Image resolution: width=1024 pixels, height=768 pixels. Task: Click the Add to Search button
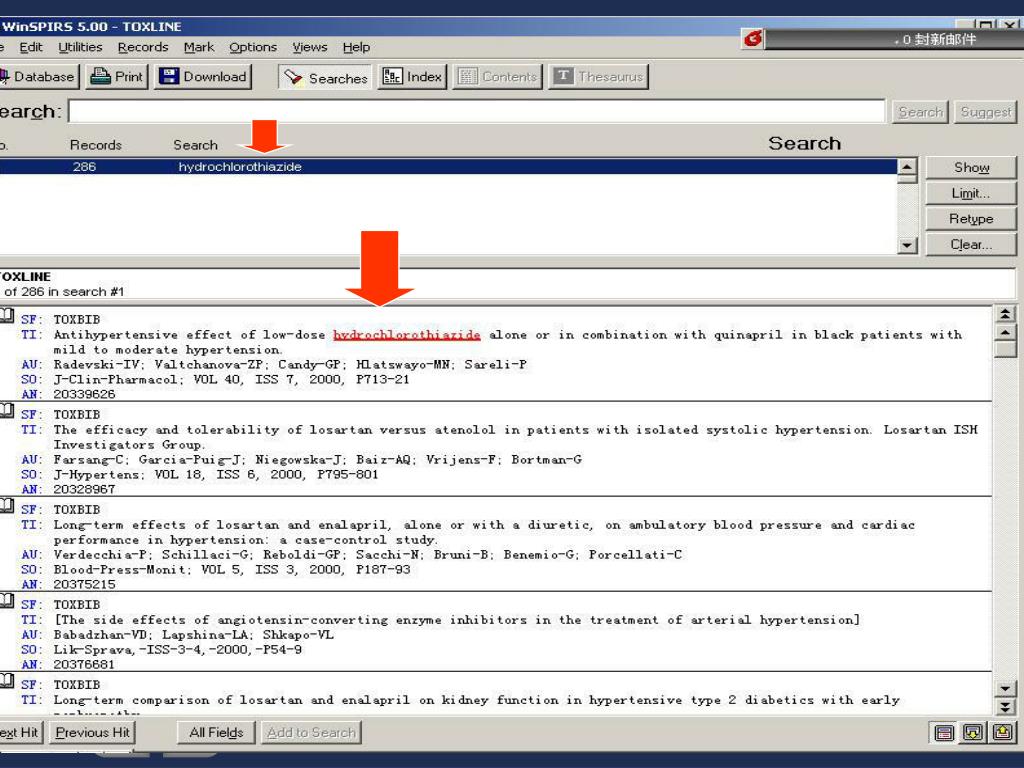311,732
